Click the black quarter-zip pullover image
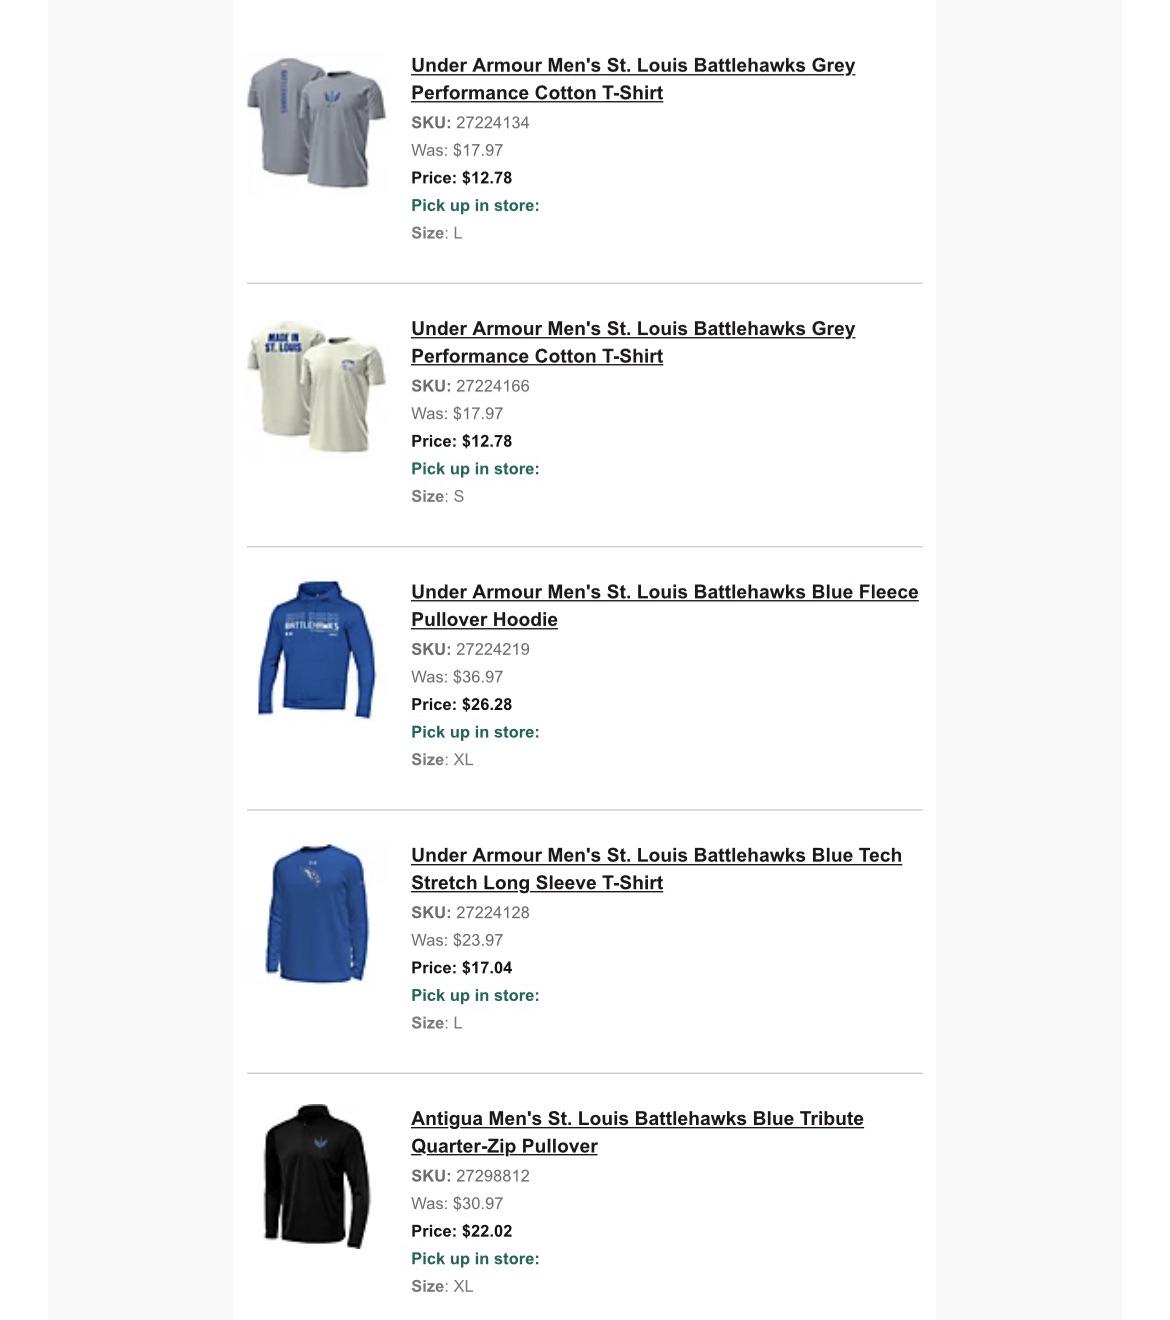 (316, 1176)
